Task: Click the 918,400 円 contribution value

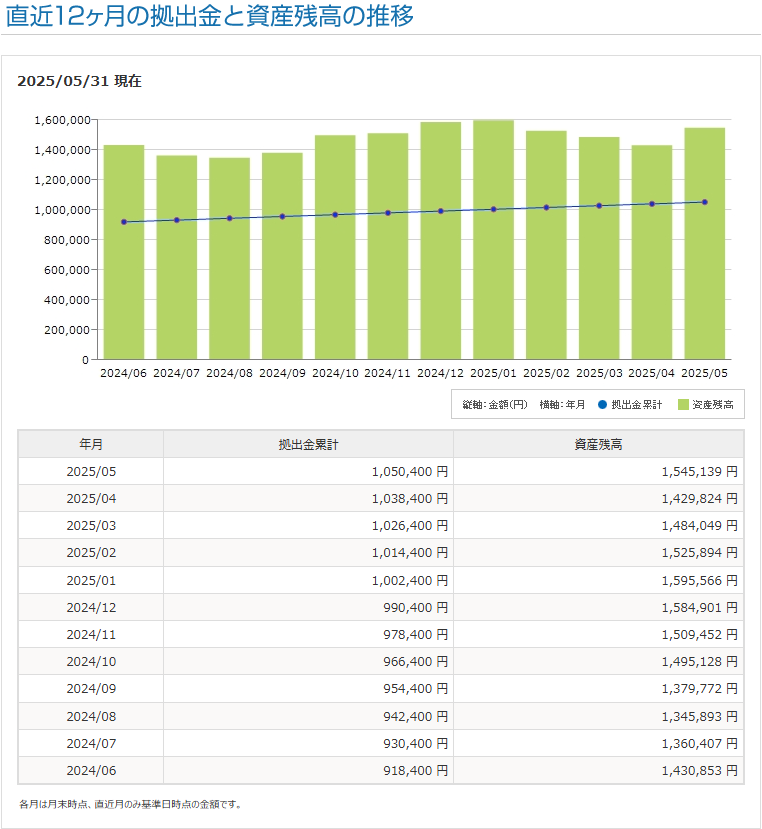Action: [416, 770]
